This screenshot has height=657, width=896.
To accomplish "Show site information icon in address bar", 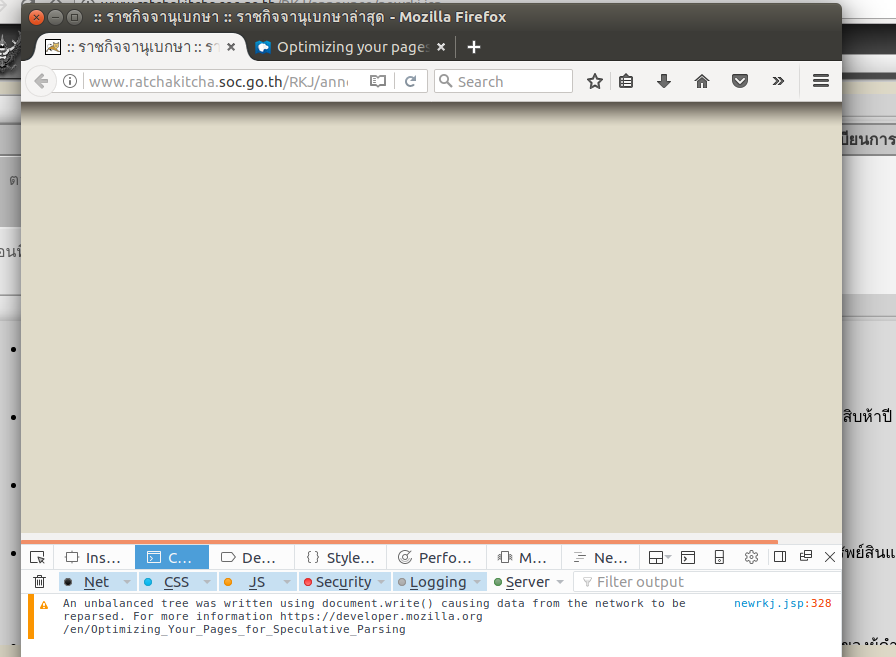I will coord(70,81).
